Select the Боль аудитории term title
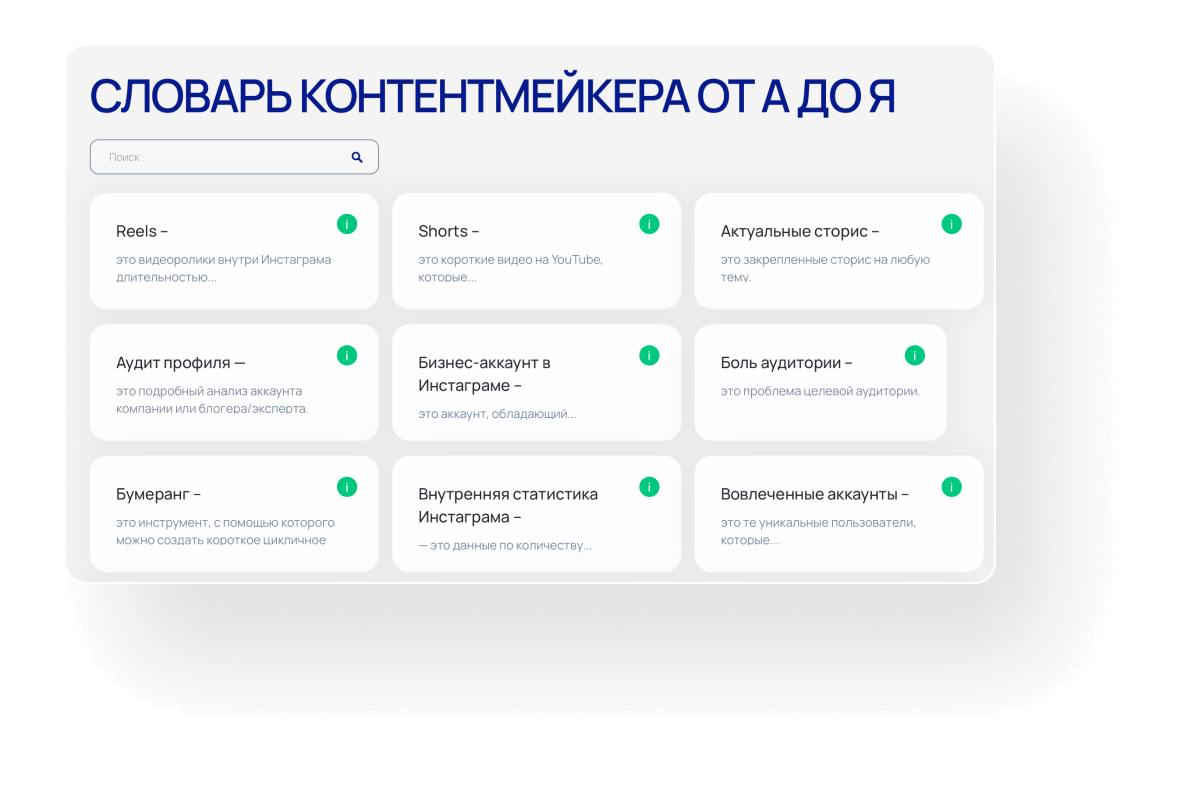The height and width of the screenshot is (786, 1178). (x=787, y=363)
